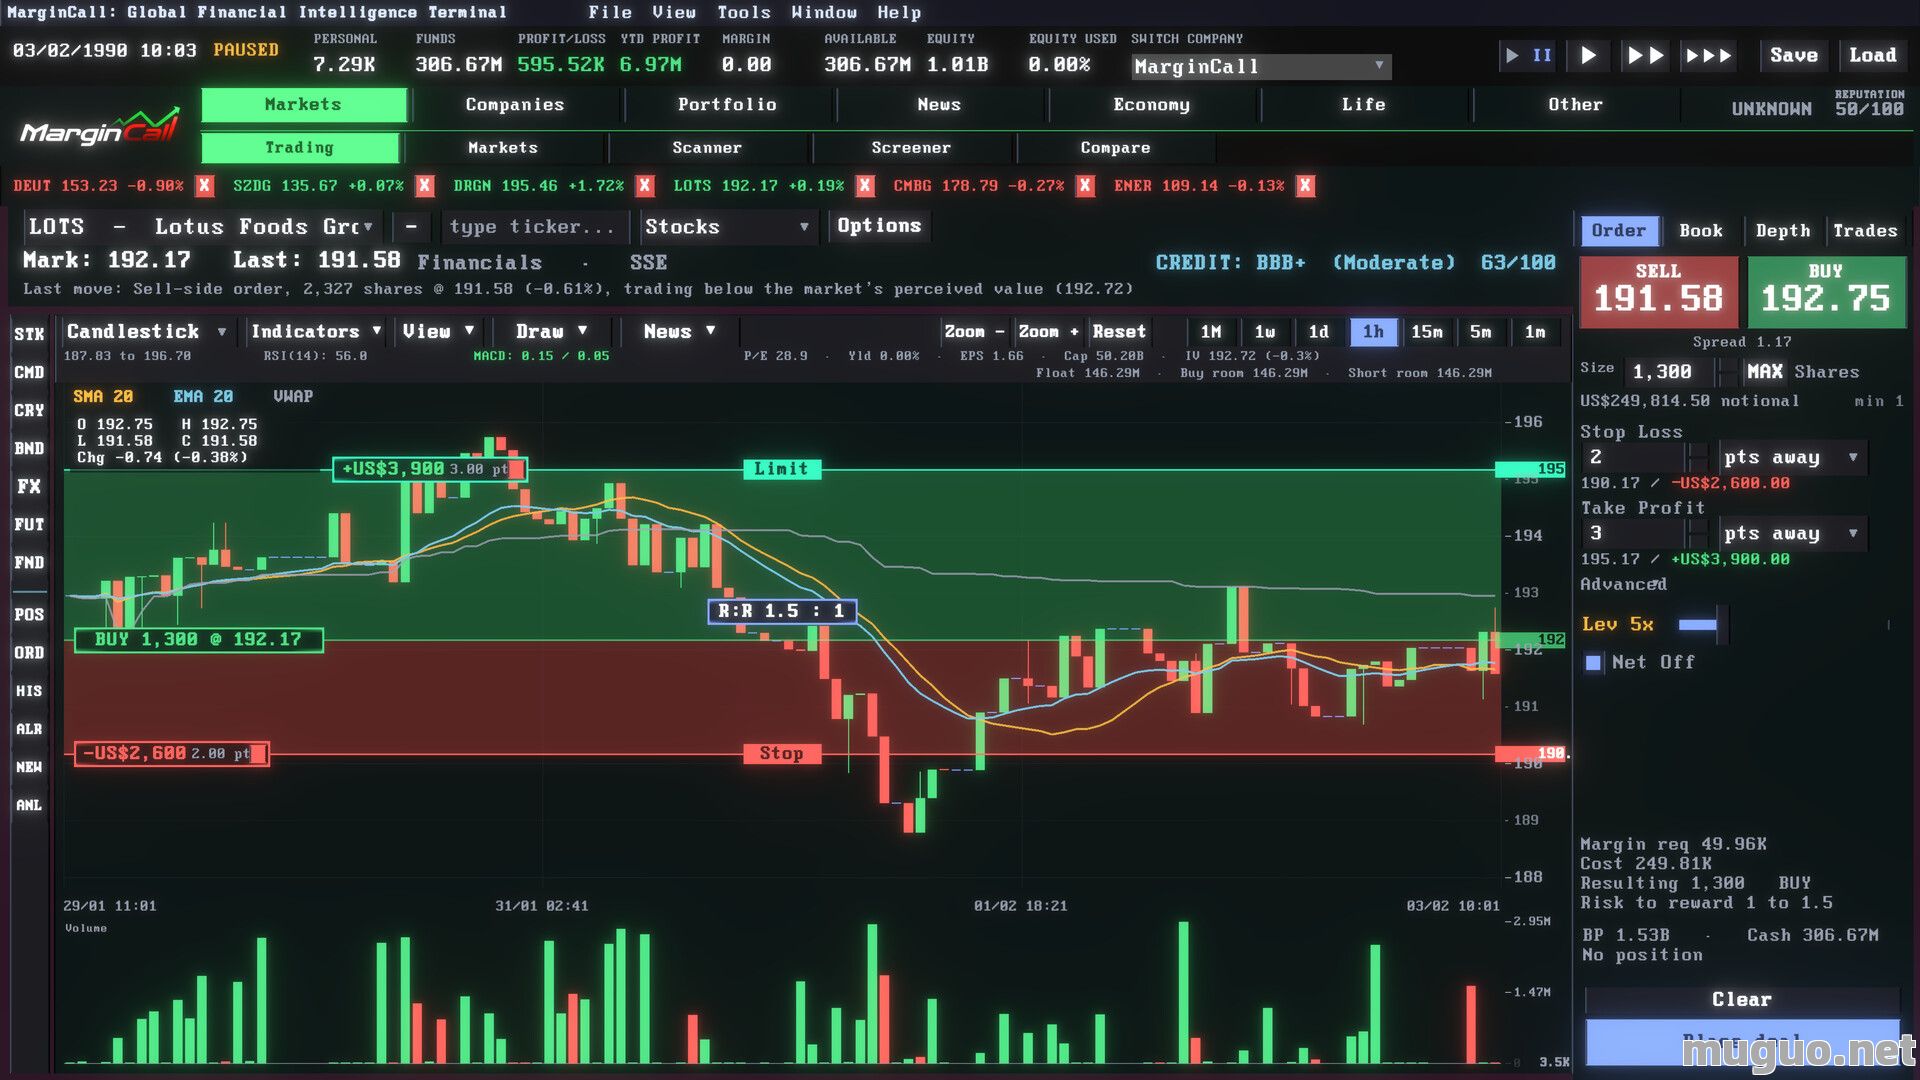
Task: Click the green BUY 192.75 button
Action: click(1826, 291)
